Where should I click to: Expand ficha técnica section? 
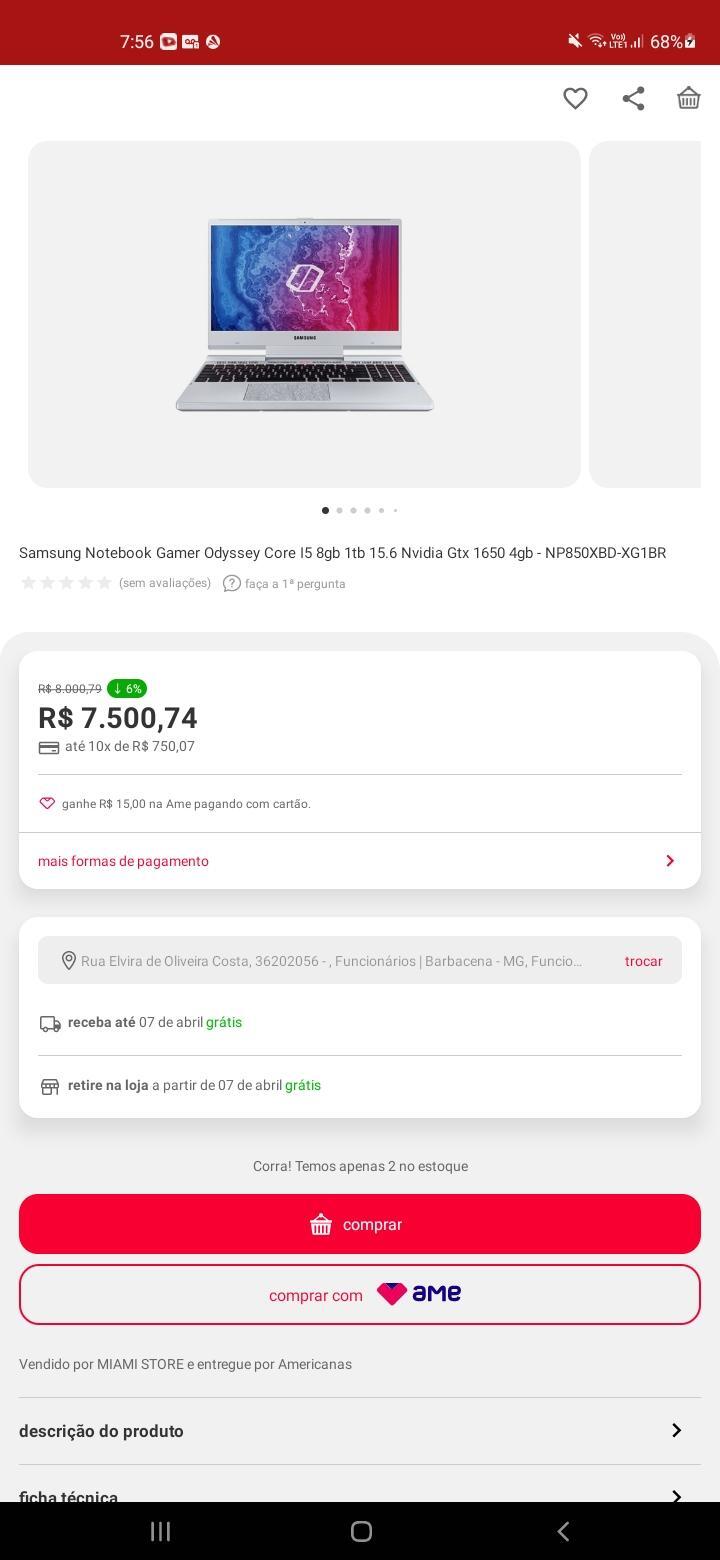(360, 1490)
